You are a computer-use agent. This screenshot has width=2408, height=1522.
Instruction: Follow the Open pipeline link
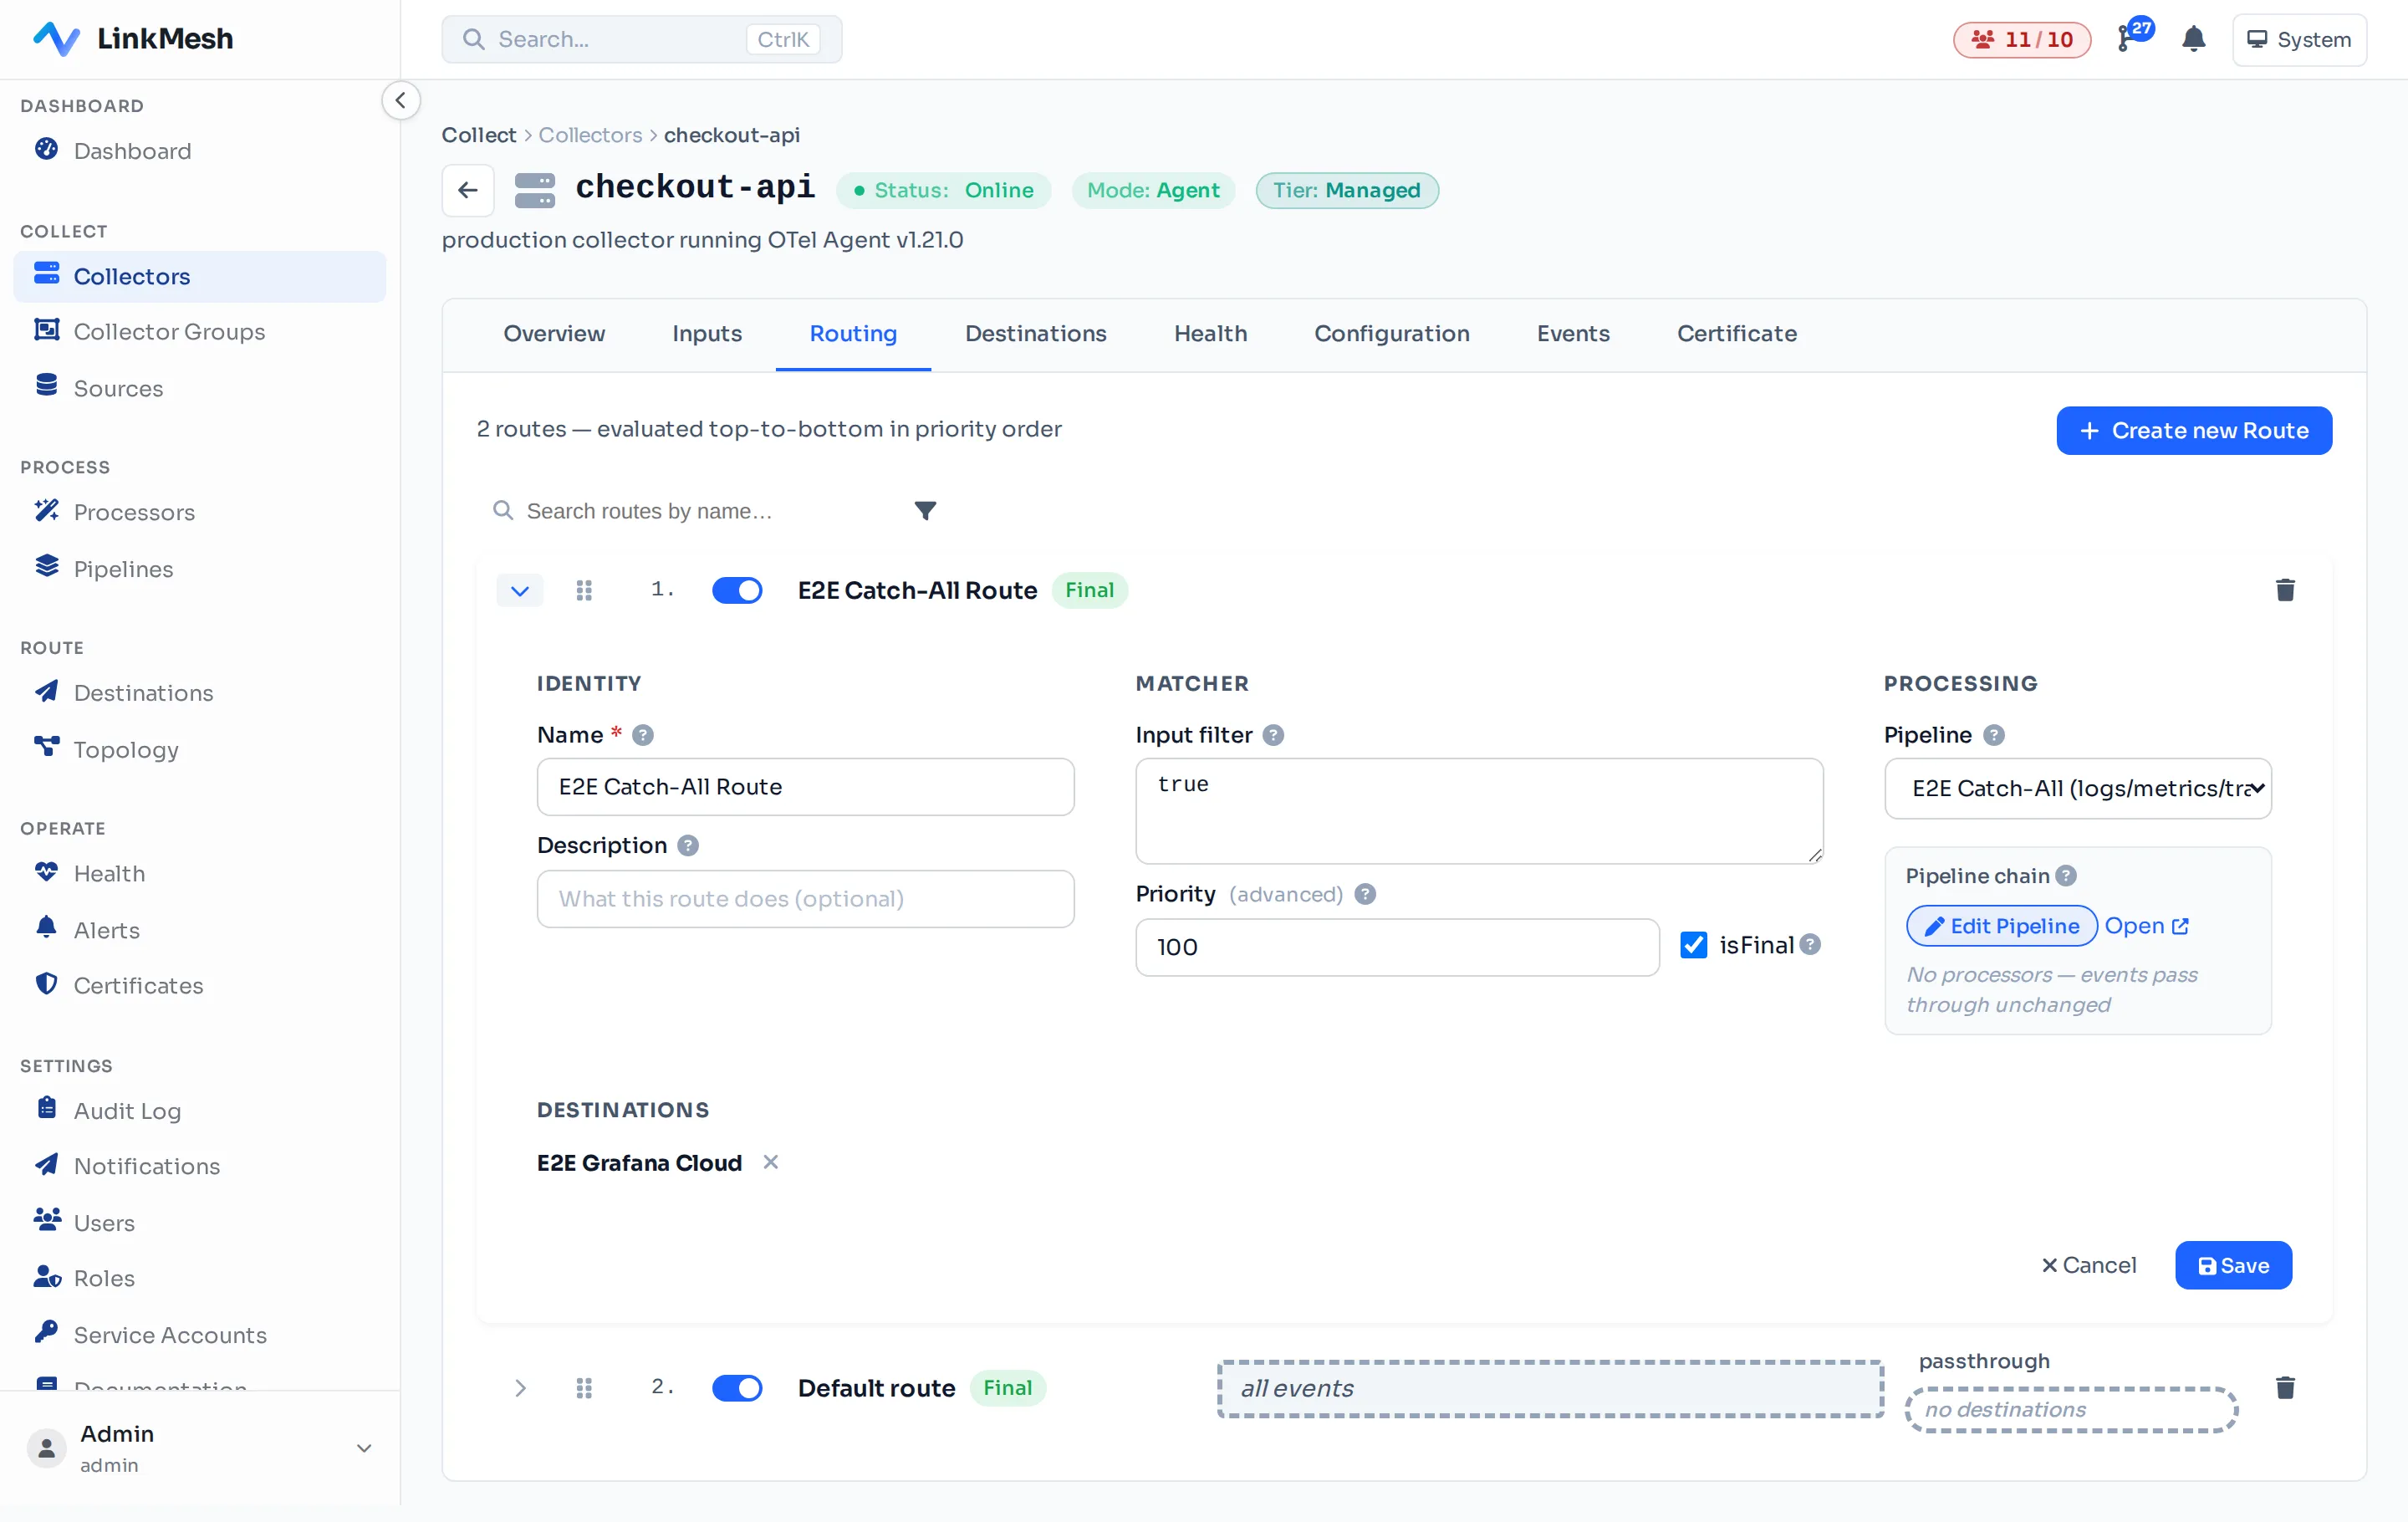click(x=2146, y=926)
